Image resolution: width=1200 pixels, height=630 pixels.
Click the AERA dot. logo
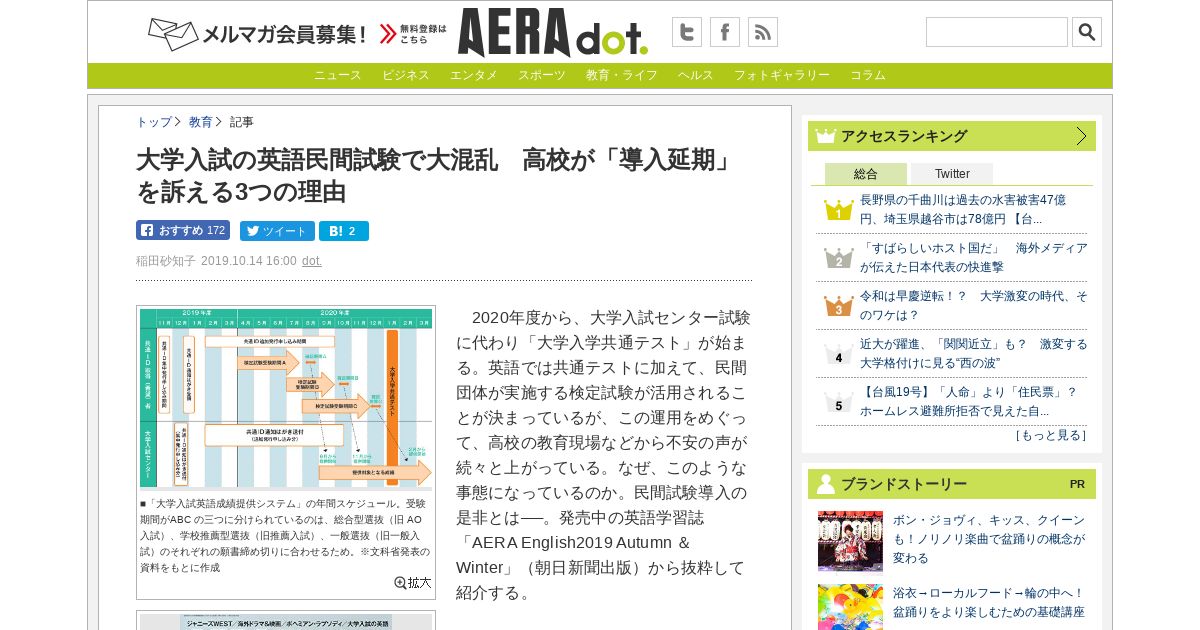pyautogui.click(x=553, y=33)
